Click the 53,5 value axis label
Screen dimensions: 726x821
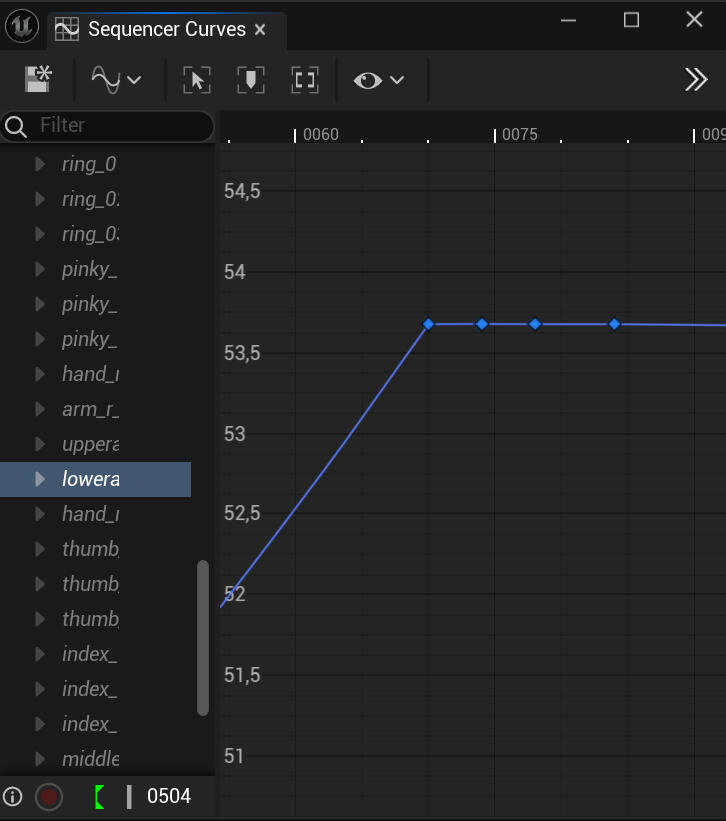click(242, 353)
